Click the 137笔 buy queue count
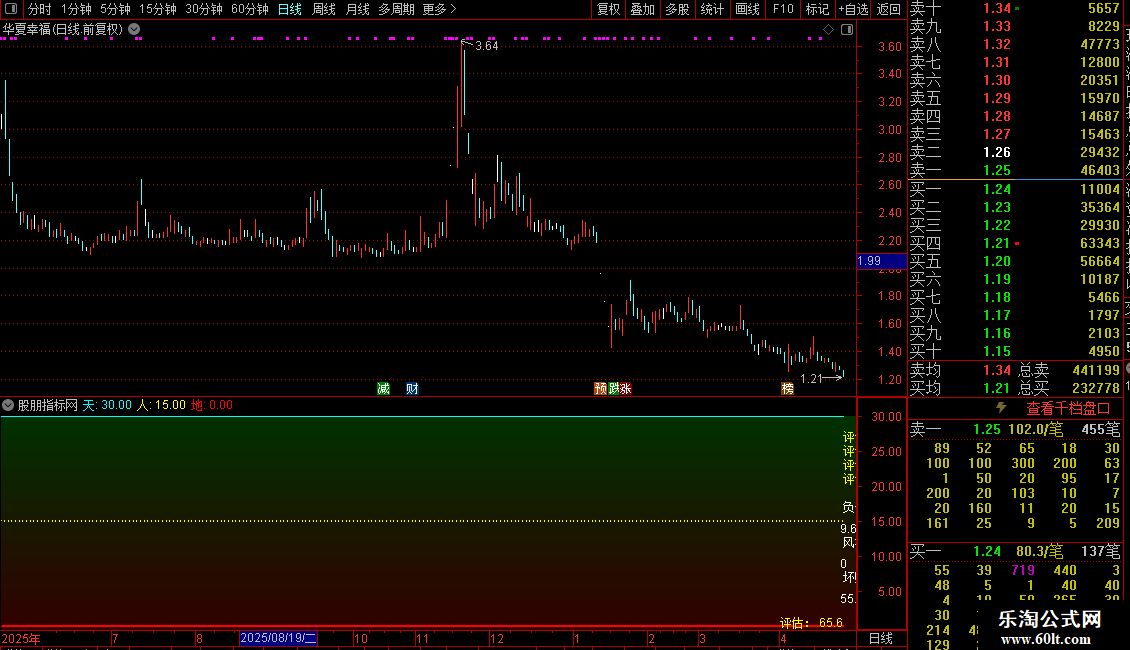Image resolution: width=1130 pixels, height=650 pixels. pyautogui.click(x=1100, y=551)
